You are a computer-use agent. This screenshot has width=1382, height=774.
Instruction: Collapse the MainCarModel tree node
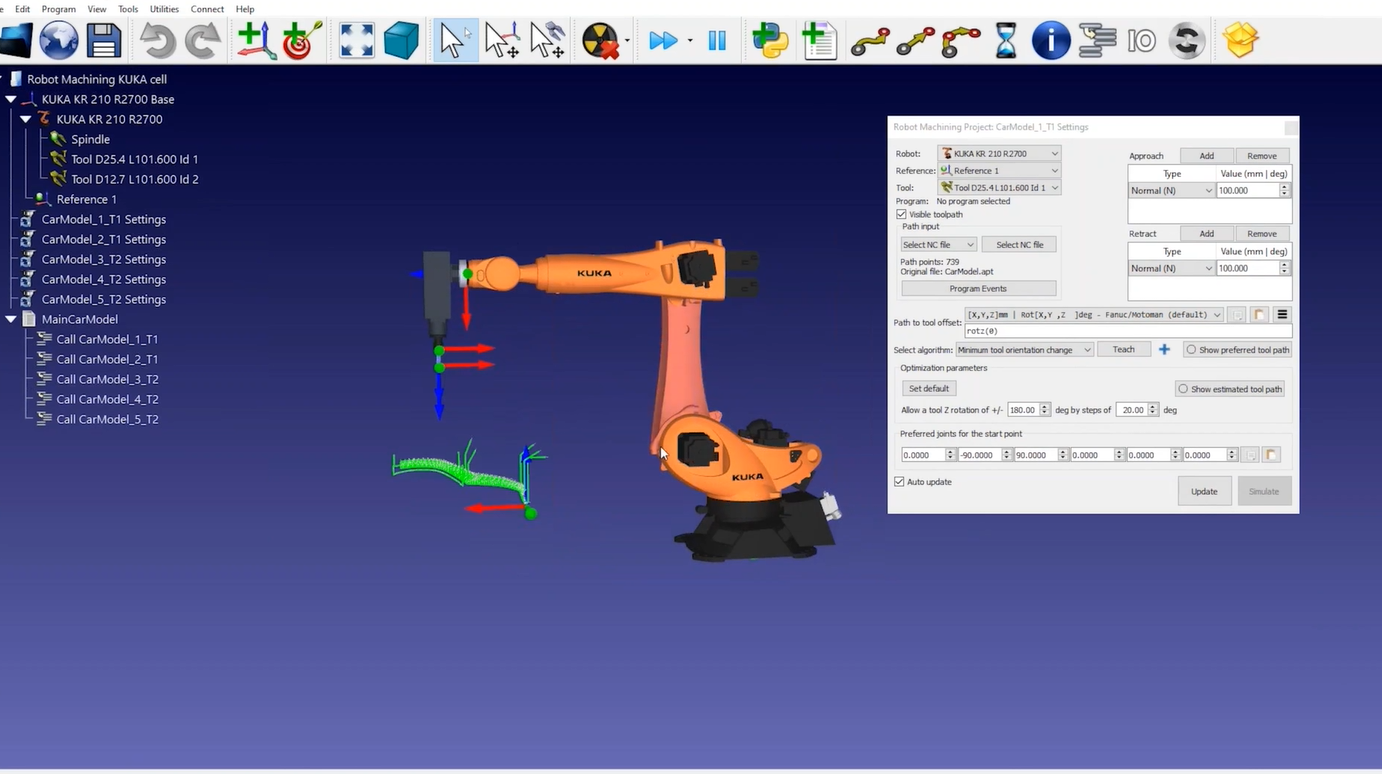10,319
